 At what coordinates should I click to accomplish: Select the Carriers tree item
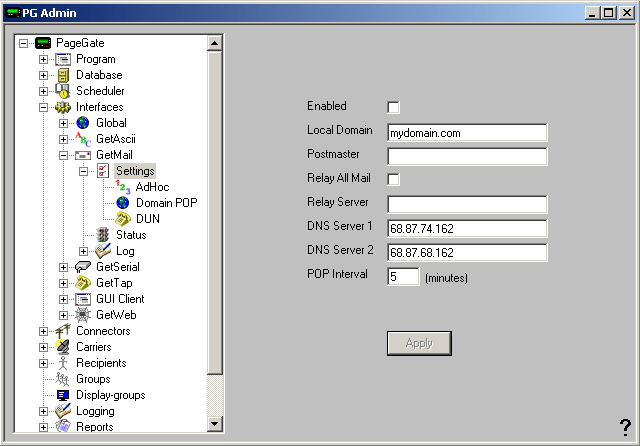pyautogui.click(x=94, y=347)
